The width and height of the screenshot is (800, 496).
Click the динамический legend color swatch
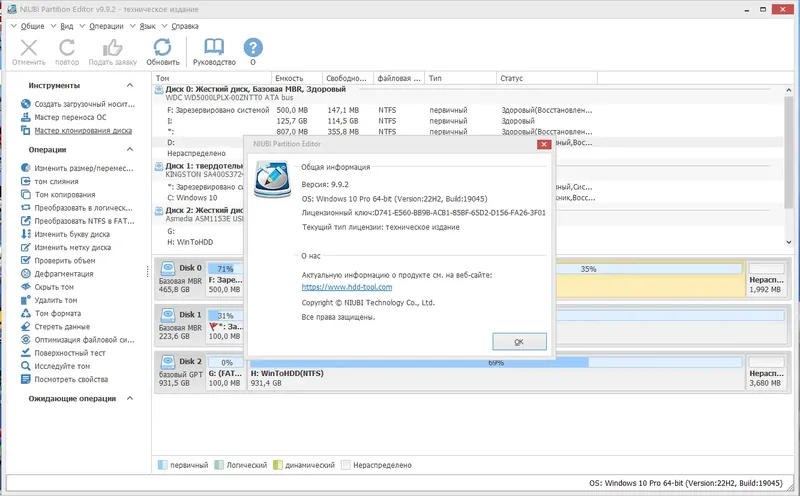pos(278,465)
